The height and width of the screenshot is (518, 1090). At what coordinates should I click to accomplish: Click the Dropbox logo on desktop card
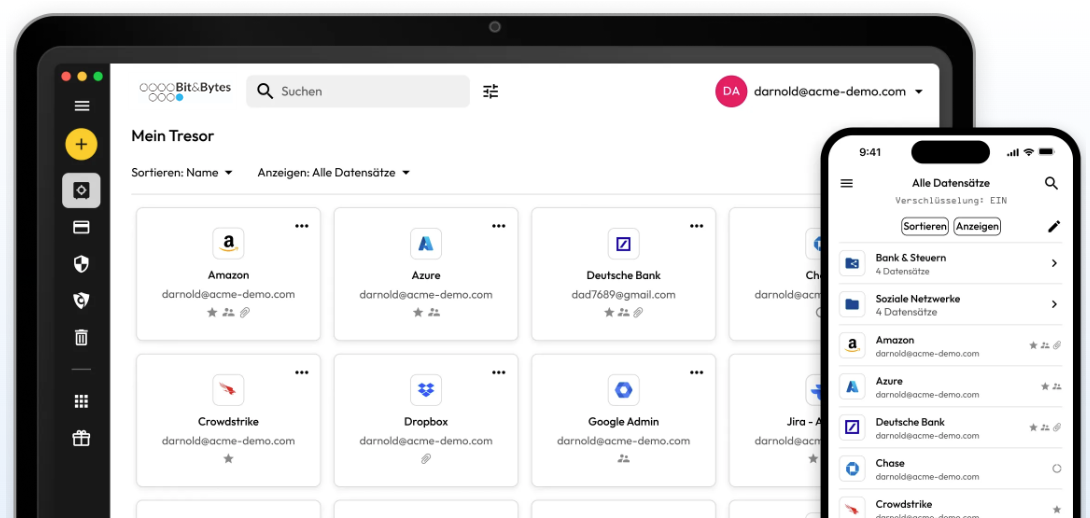point(425,390)
